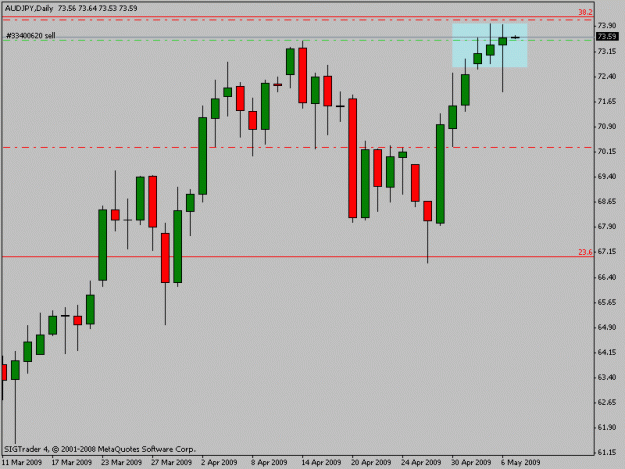625x469 pixels.
Task: Click price axis label 73.90
Action: pyautogui.click(x=607, y=26)
